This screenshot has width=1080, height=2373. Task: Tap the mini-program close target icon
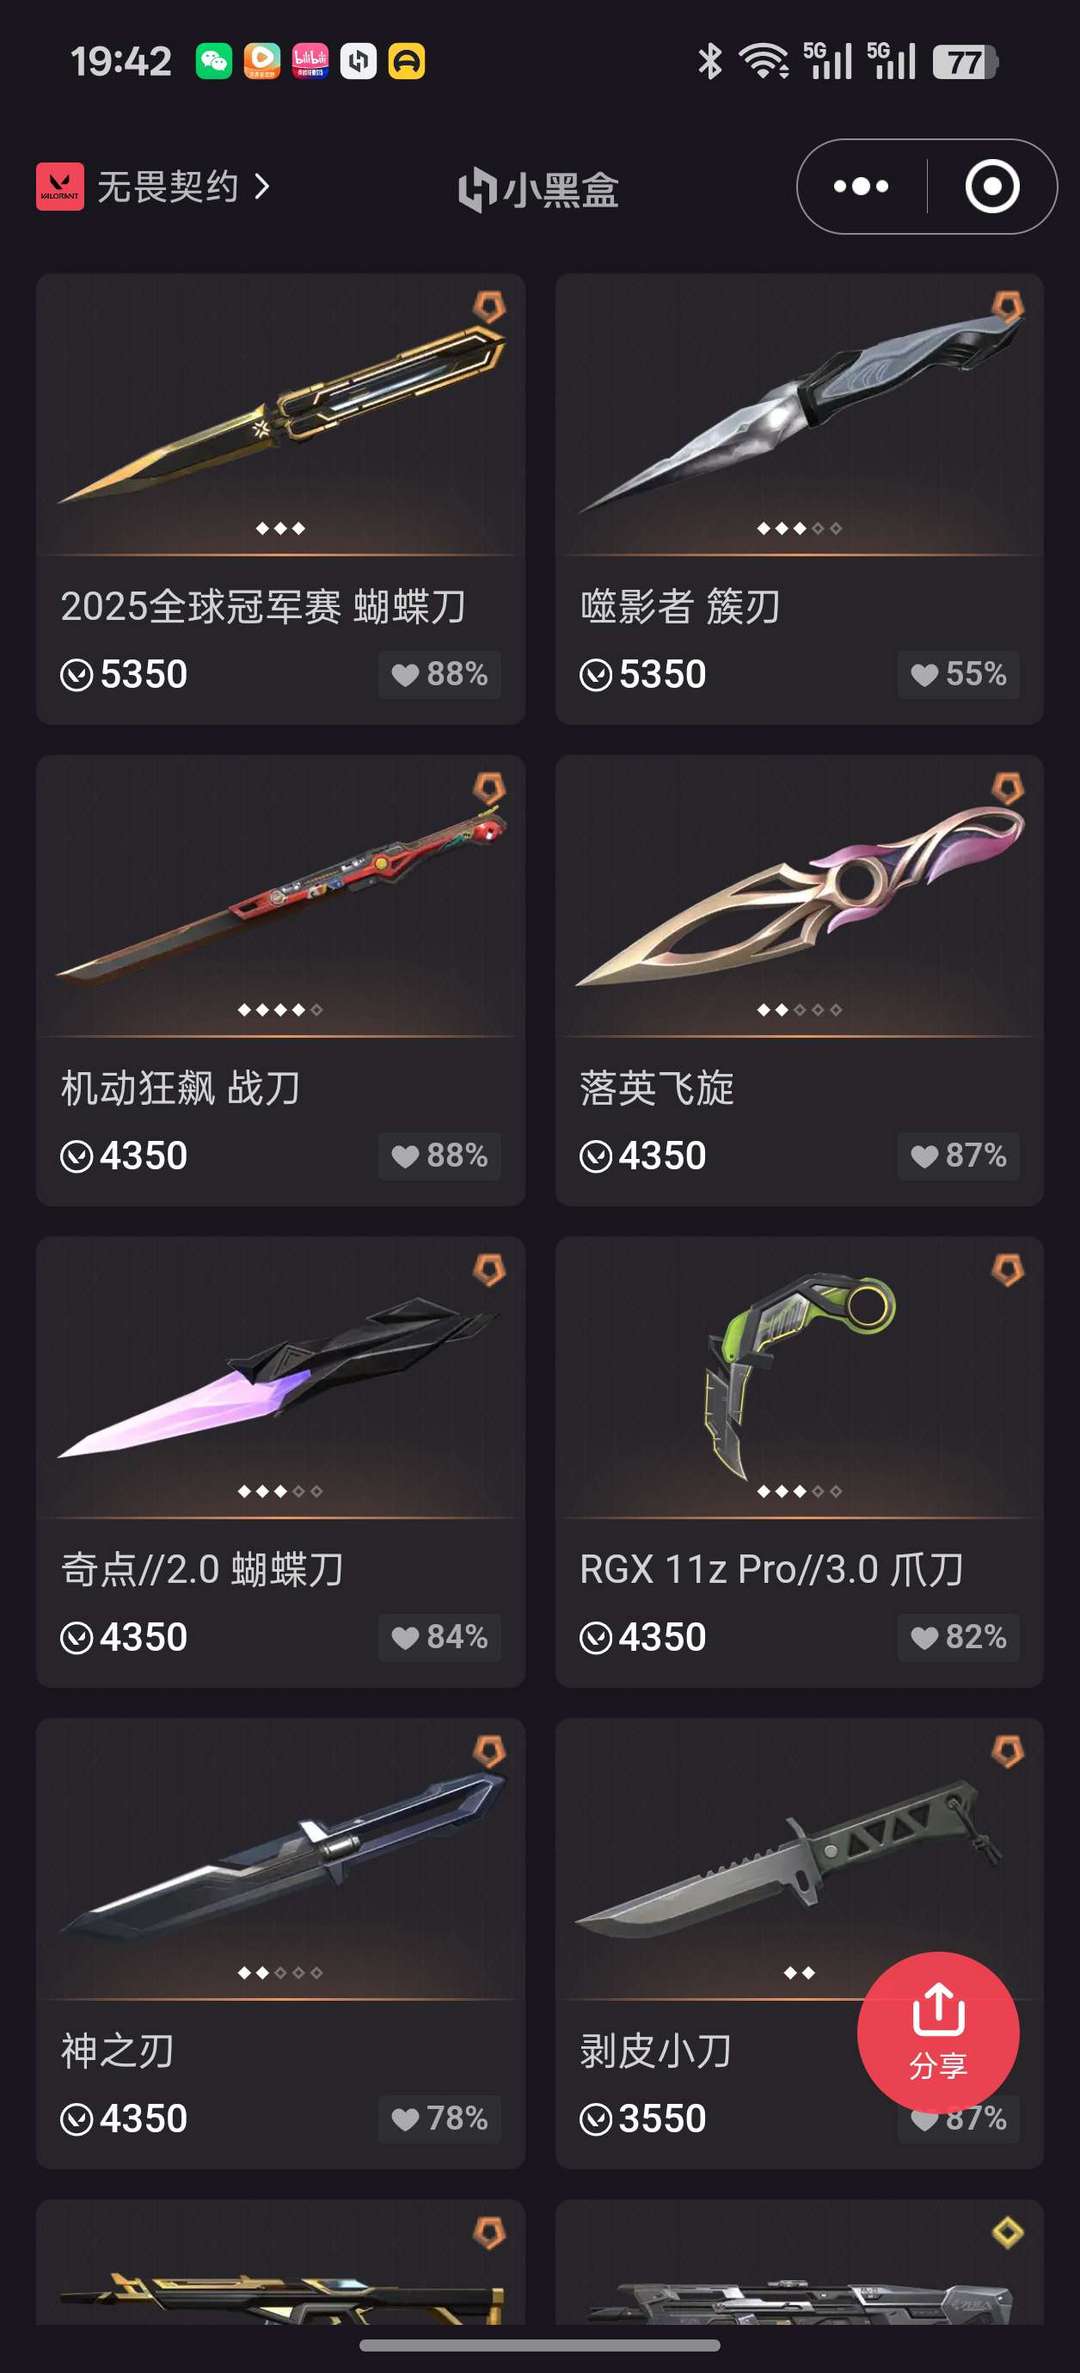point(992,187)
